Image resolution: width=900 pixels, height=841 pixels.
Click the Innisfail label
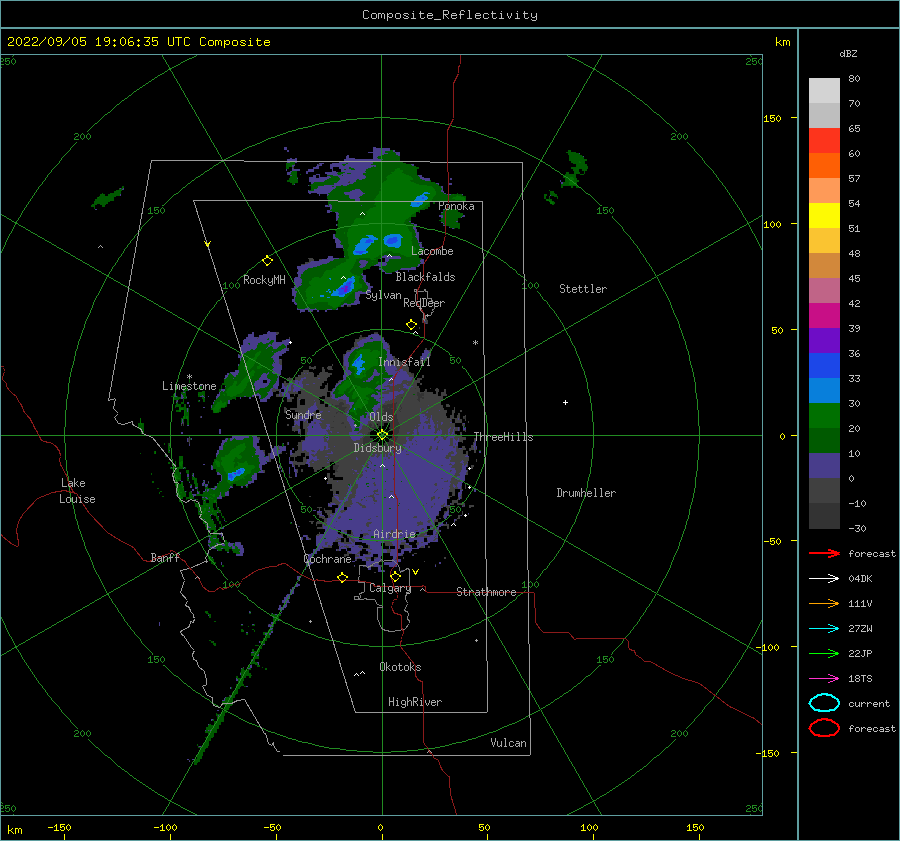(404, 362)
